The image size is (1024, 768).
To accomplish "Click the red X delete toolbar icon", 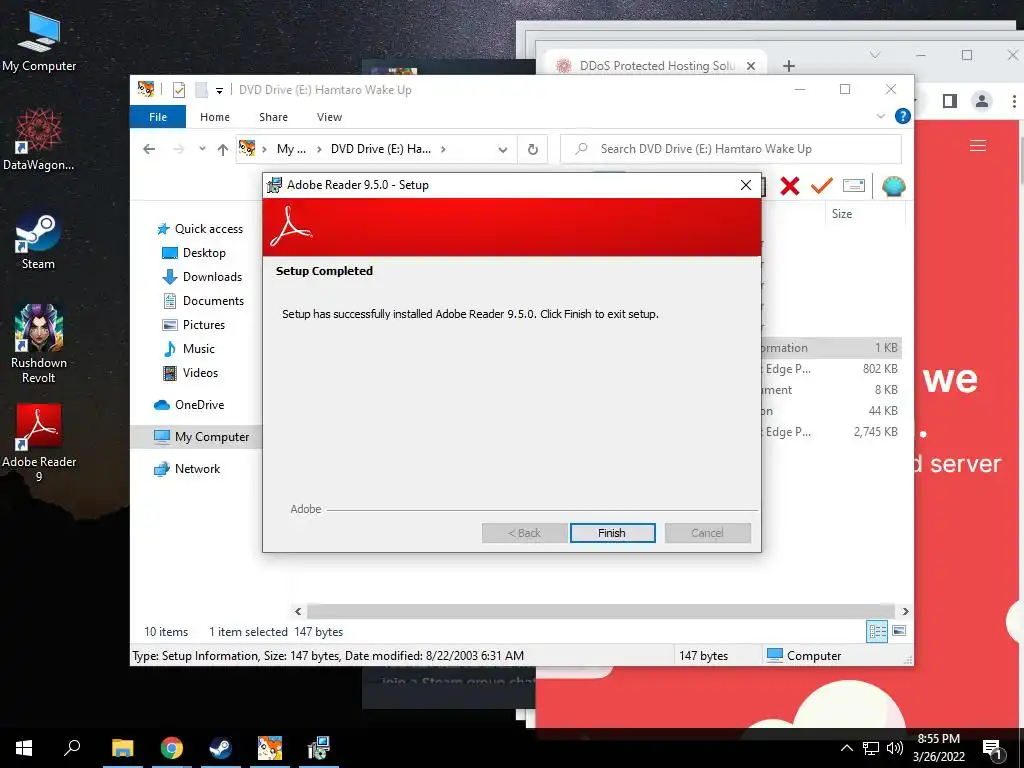I will (790, 186).
